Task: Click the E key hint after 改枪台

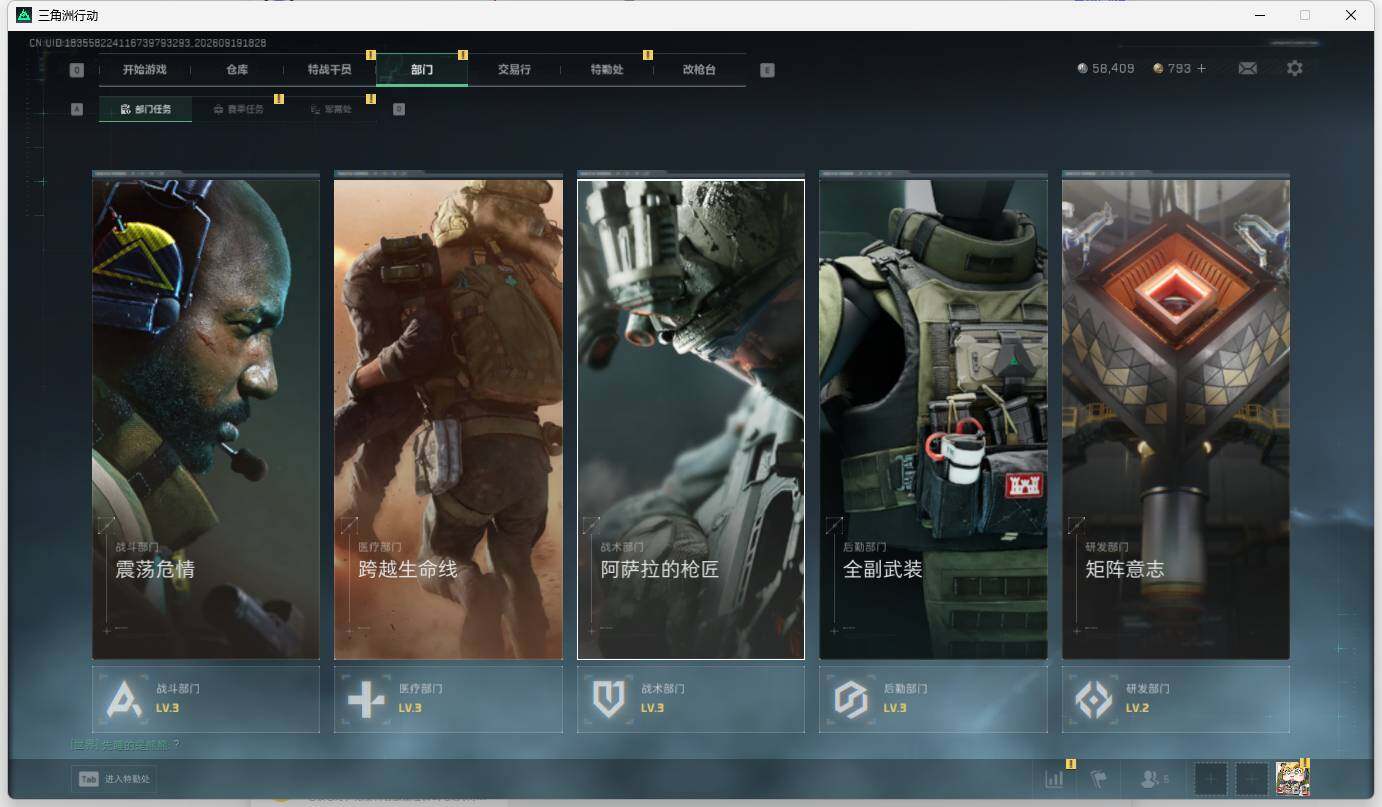Action: (767, 70)
